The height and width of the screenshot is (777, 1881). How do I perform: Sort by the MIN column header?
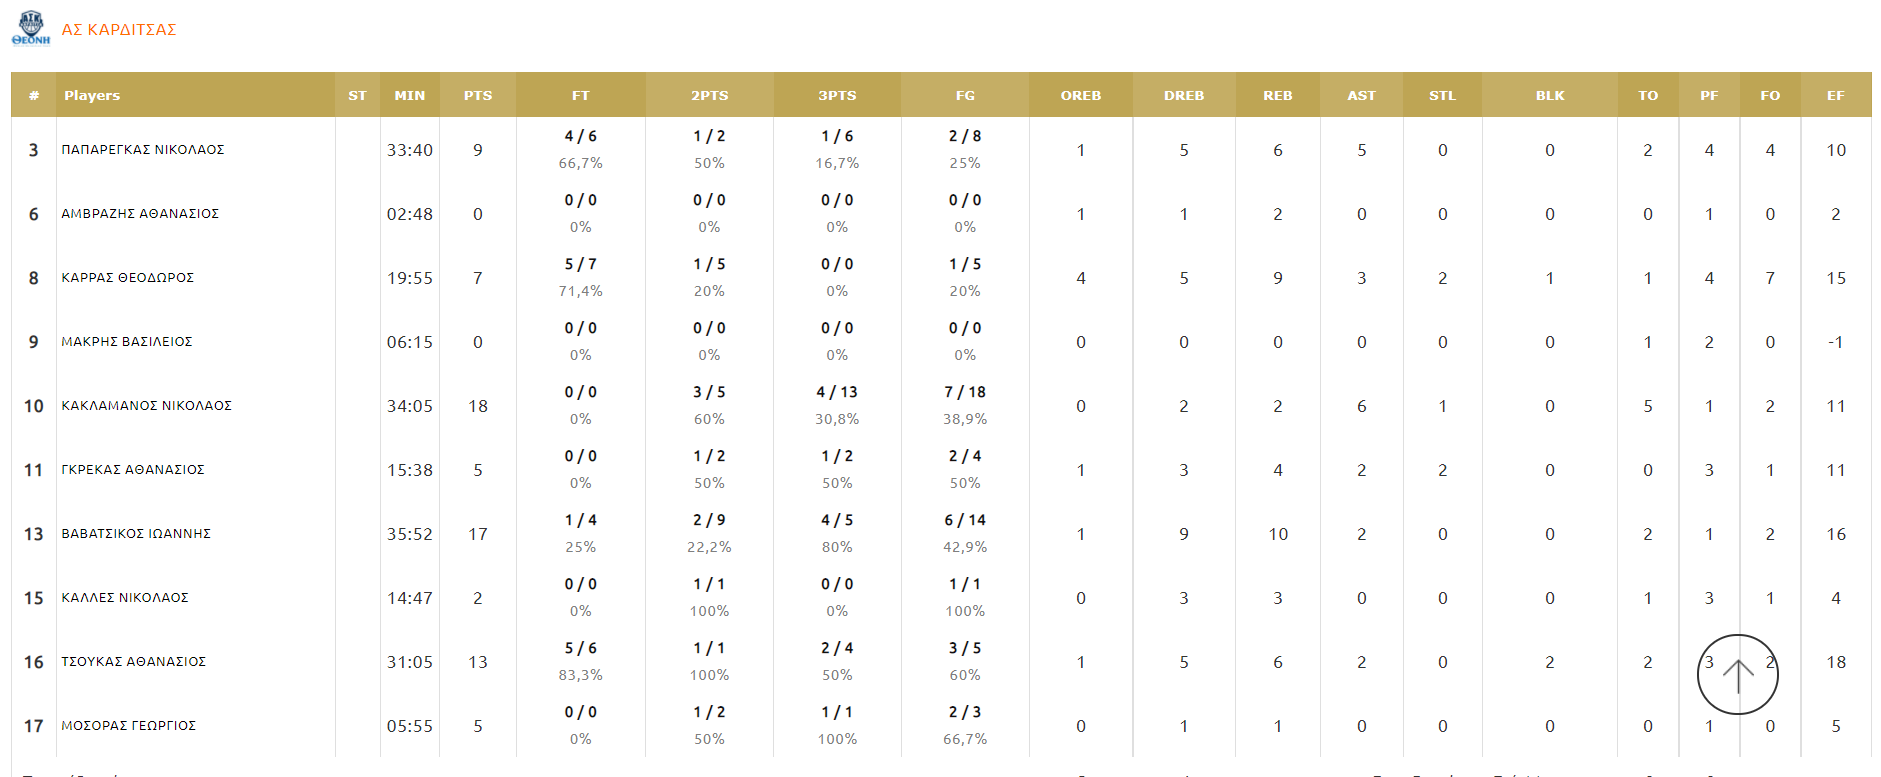(x=410, y=96)
